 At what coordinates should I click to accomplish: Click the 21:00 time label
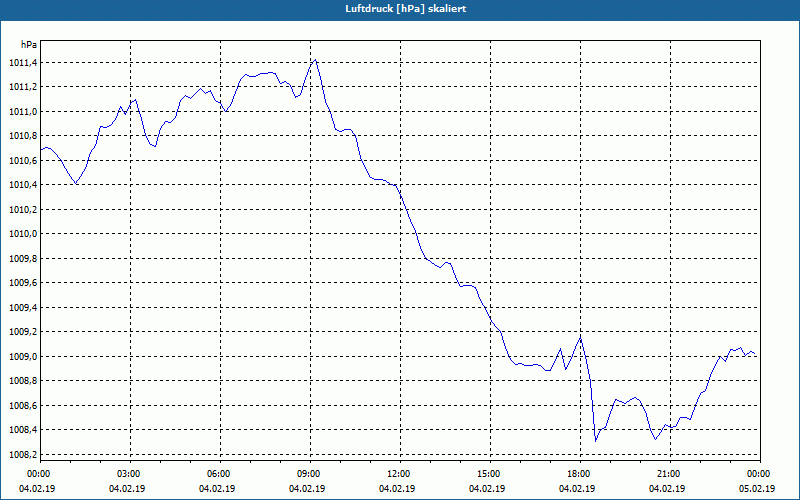[668, 474]
